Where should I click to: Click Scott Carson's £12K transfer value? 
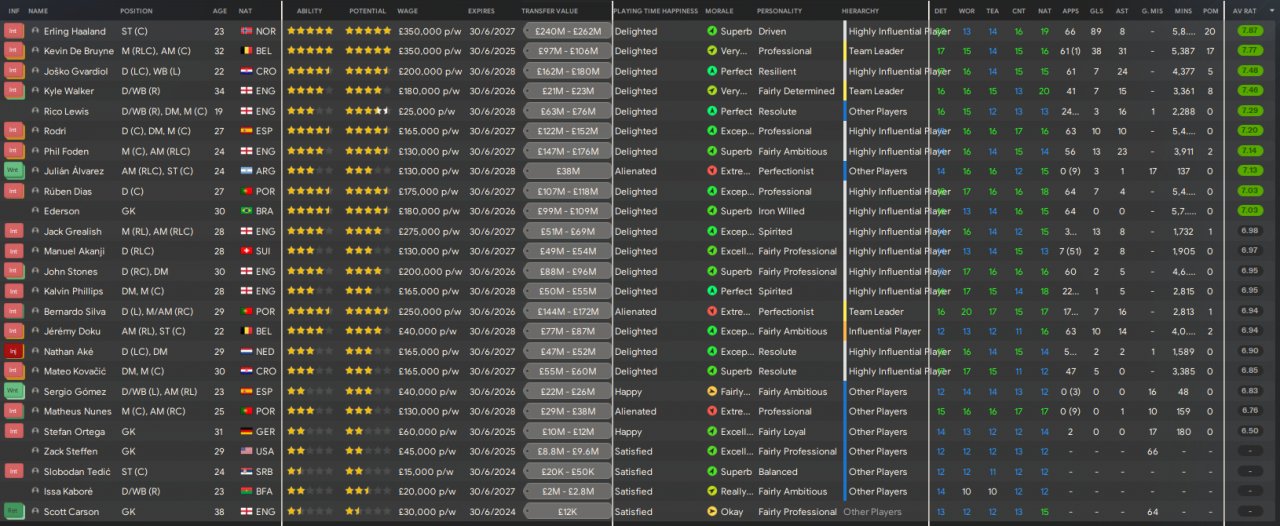click(567, 511)
